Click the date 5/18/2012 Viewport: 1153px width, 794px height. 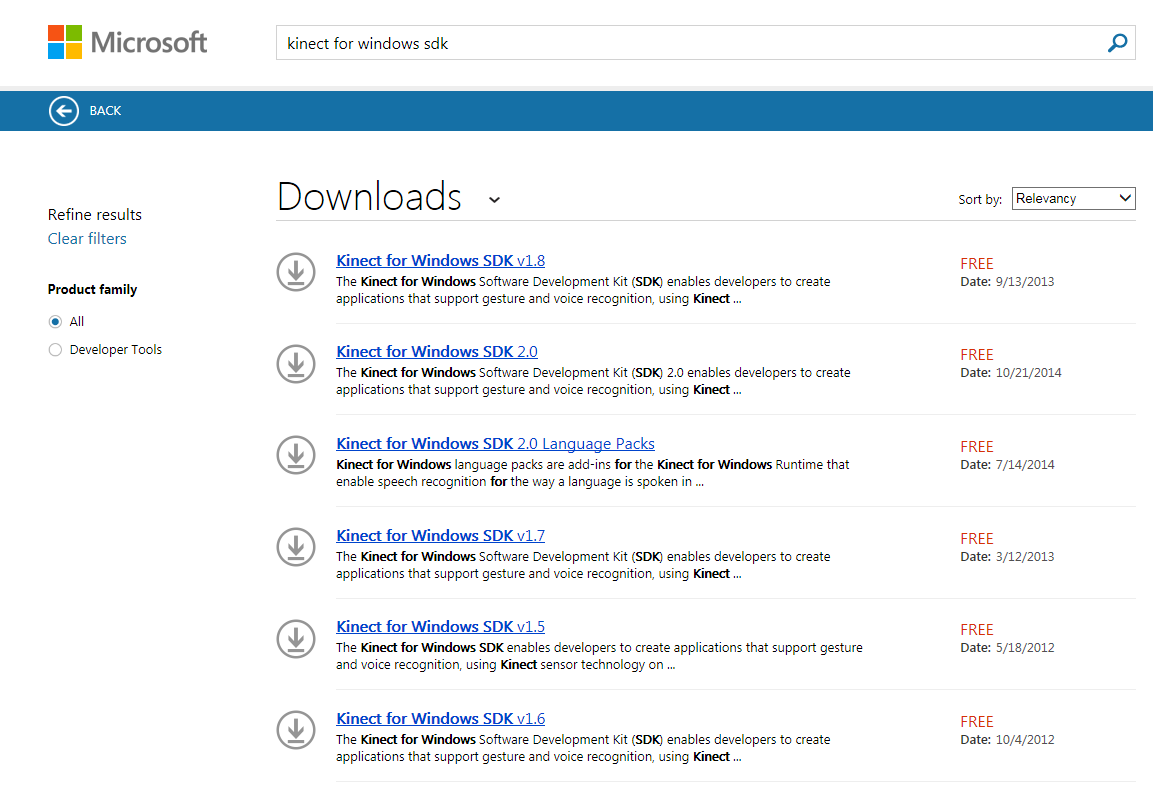pos(1024,648)
